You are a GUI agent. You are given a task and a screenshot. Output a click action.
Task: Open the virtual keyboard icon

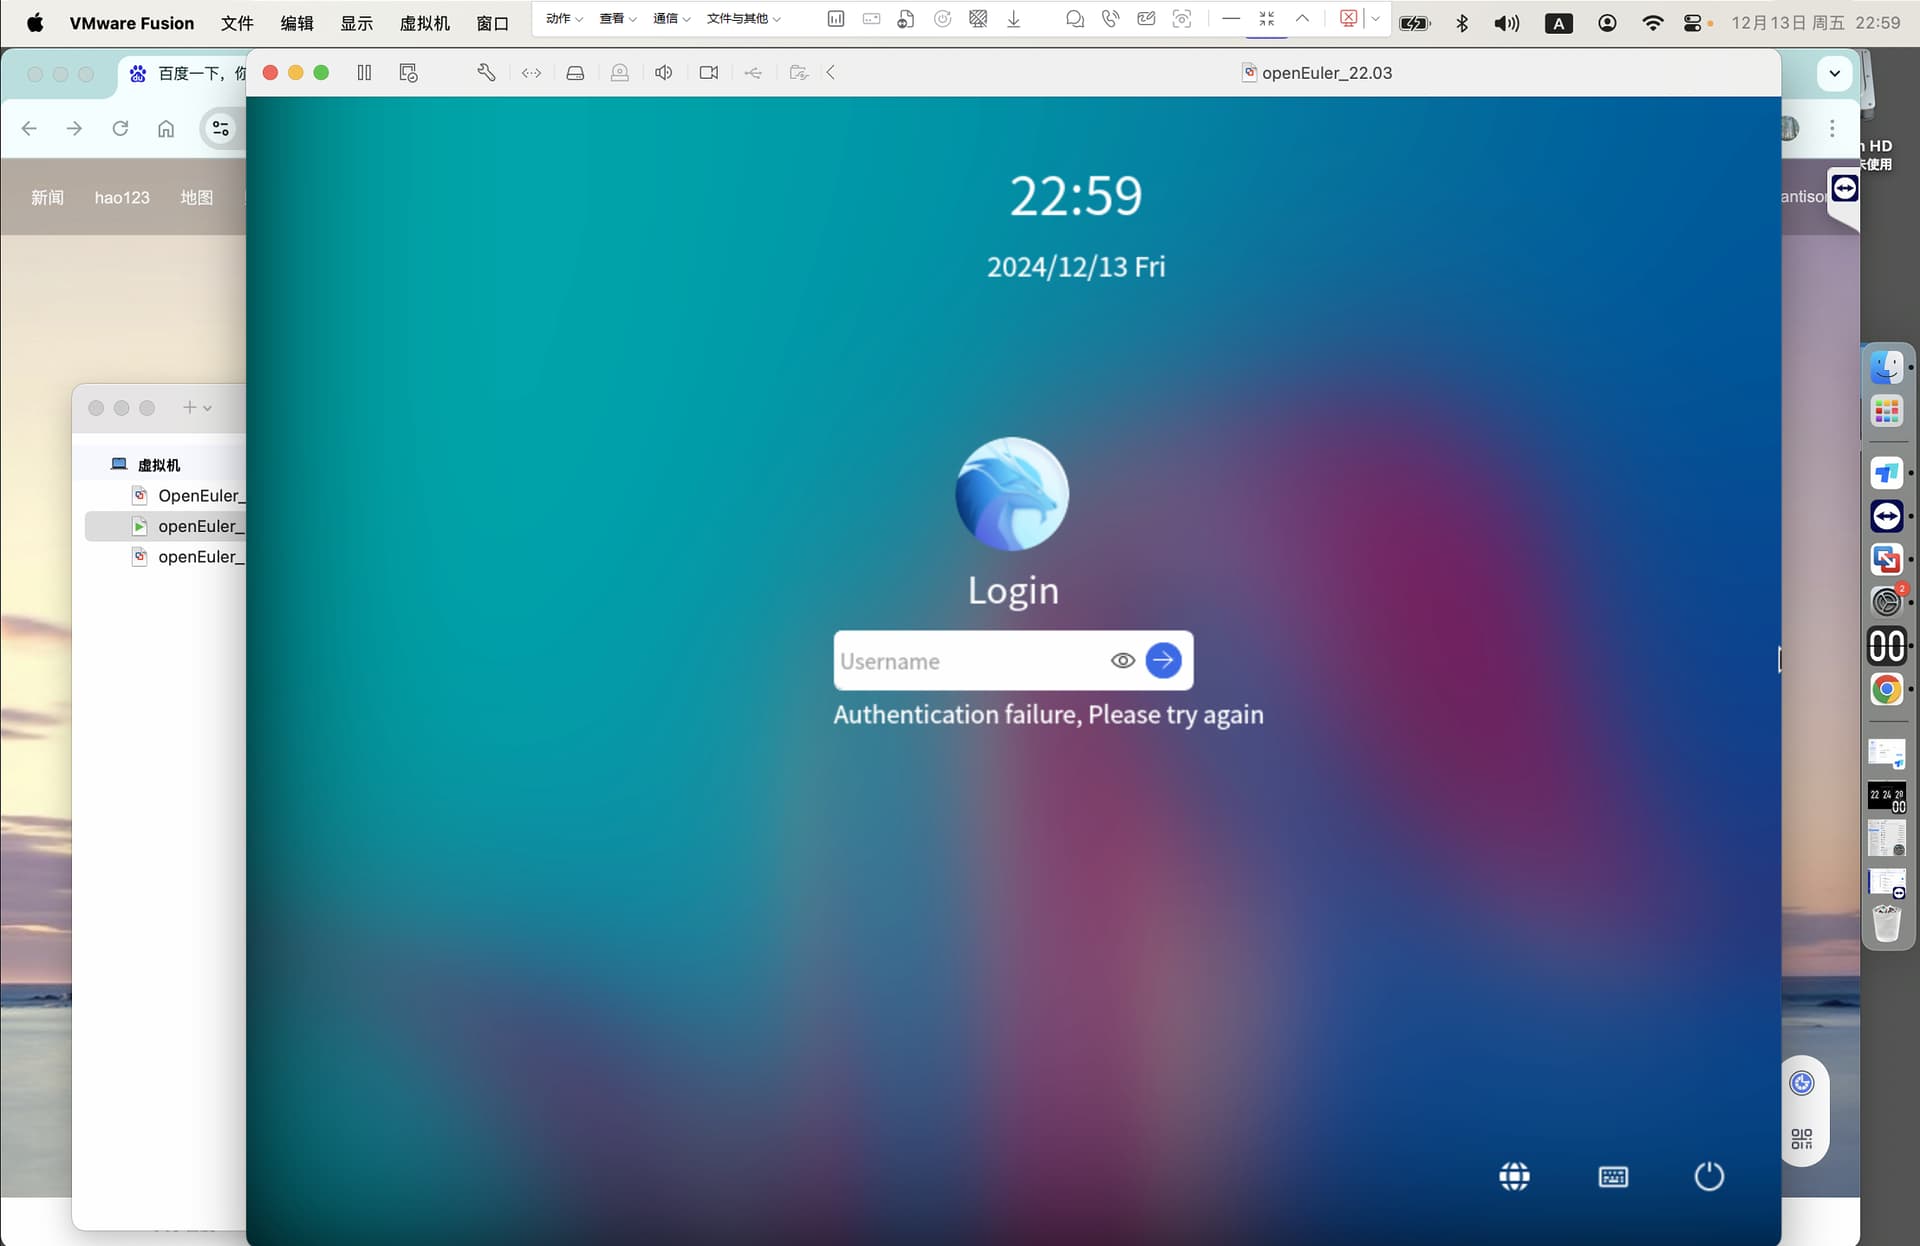pos(1613,1176)
